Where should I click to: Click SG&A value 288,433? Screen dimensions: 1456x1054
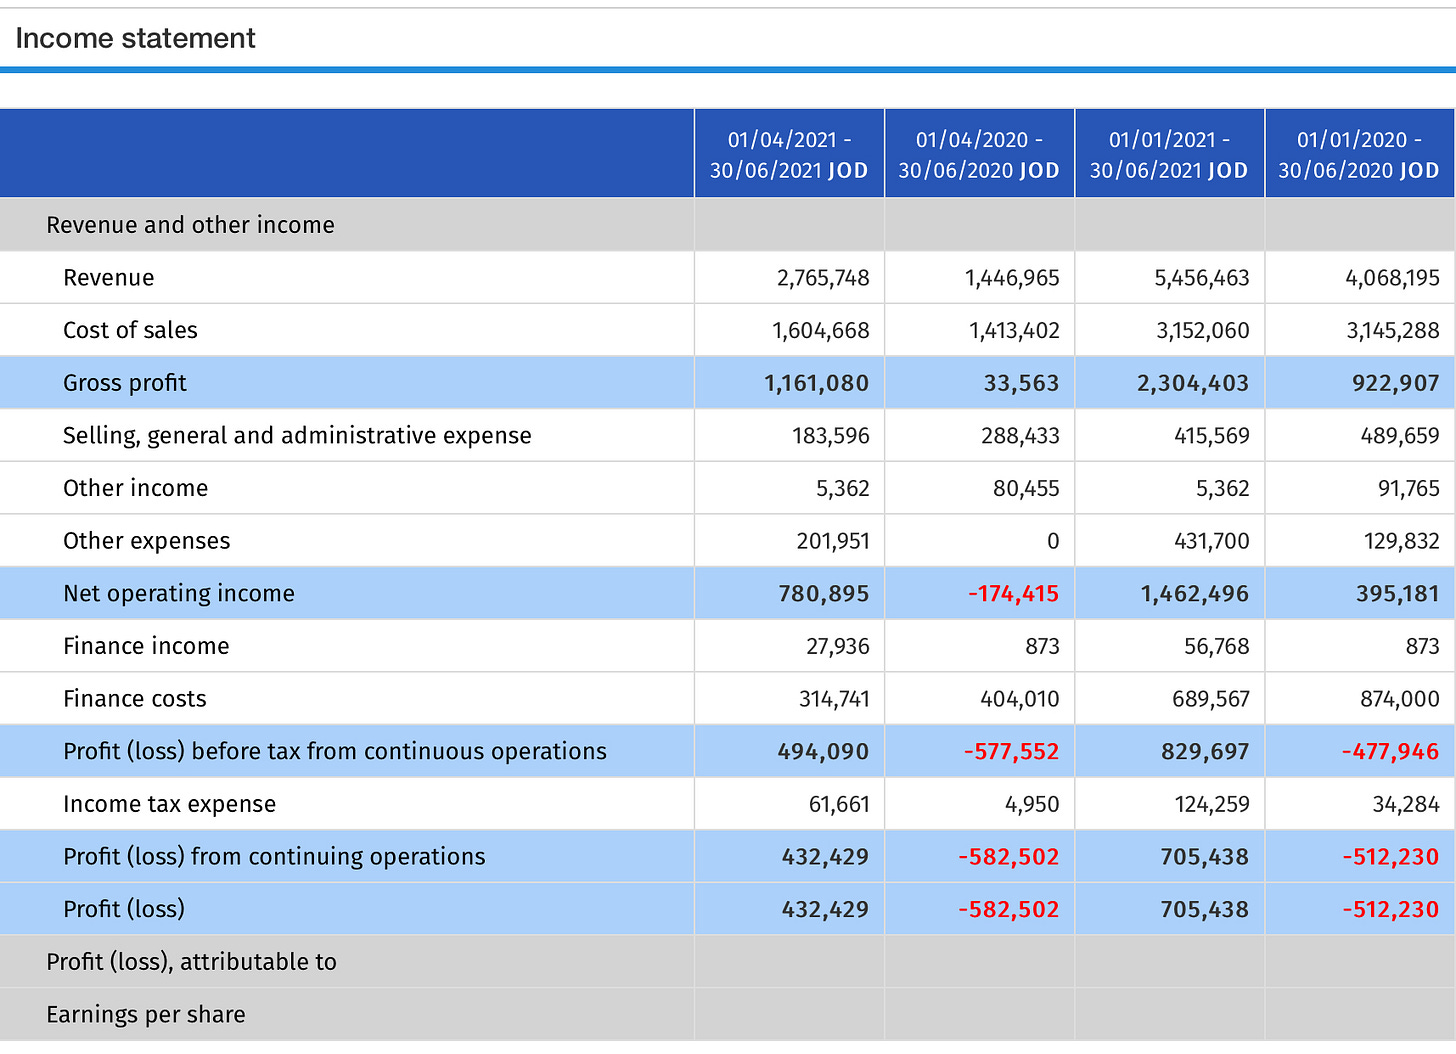coord(1019,436)
